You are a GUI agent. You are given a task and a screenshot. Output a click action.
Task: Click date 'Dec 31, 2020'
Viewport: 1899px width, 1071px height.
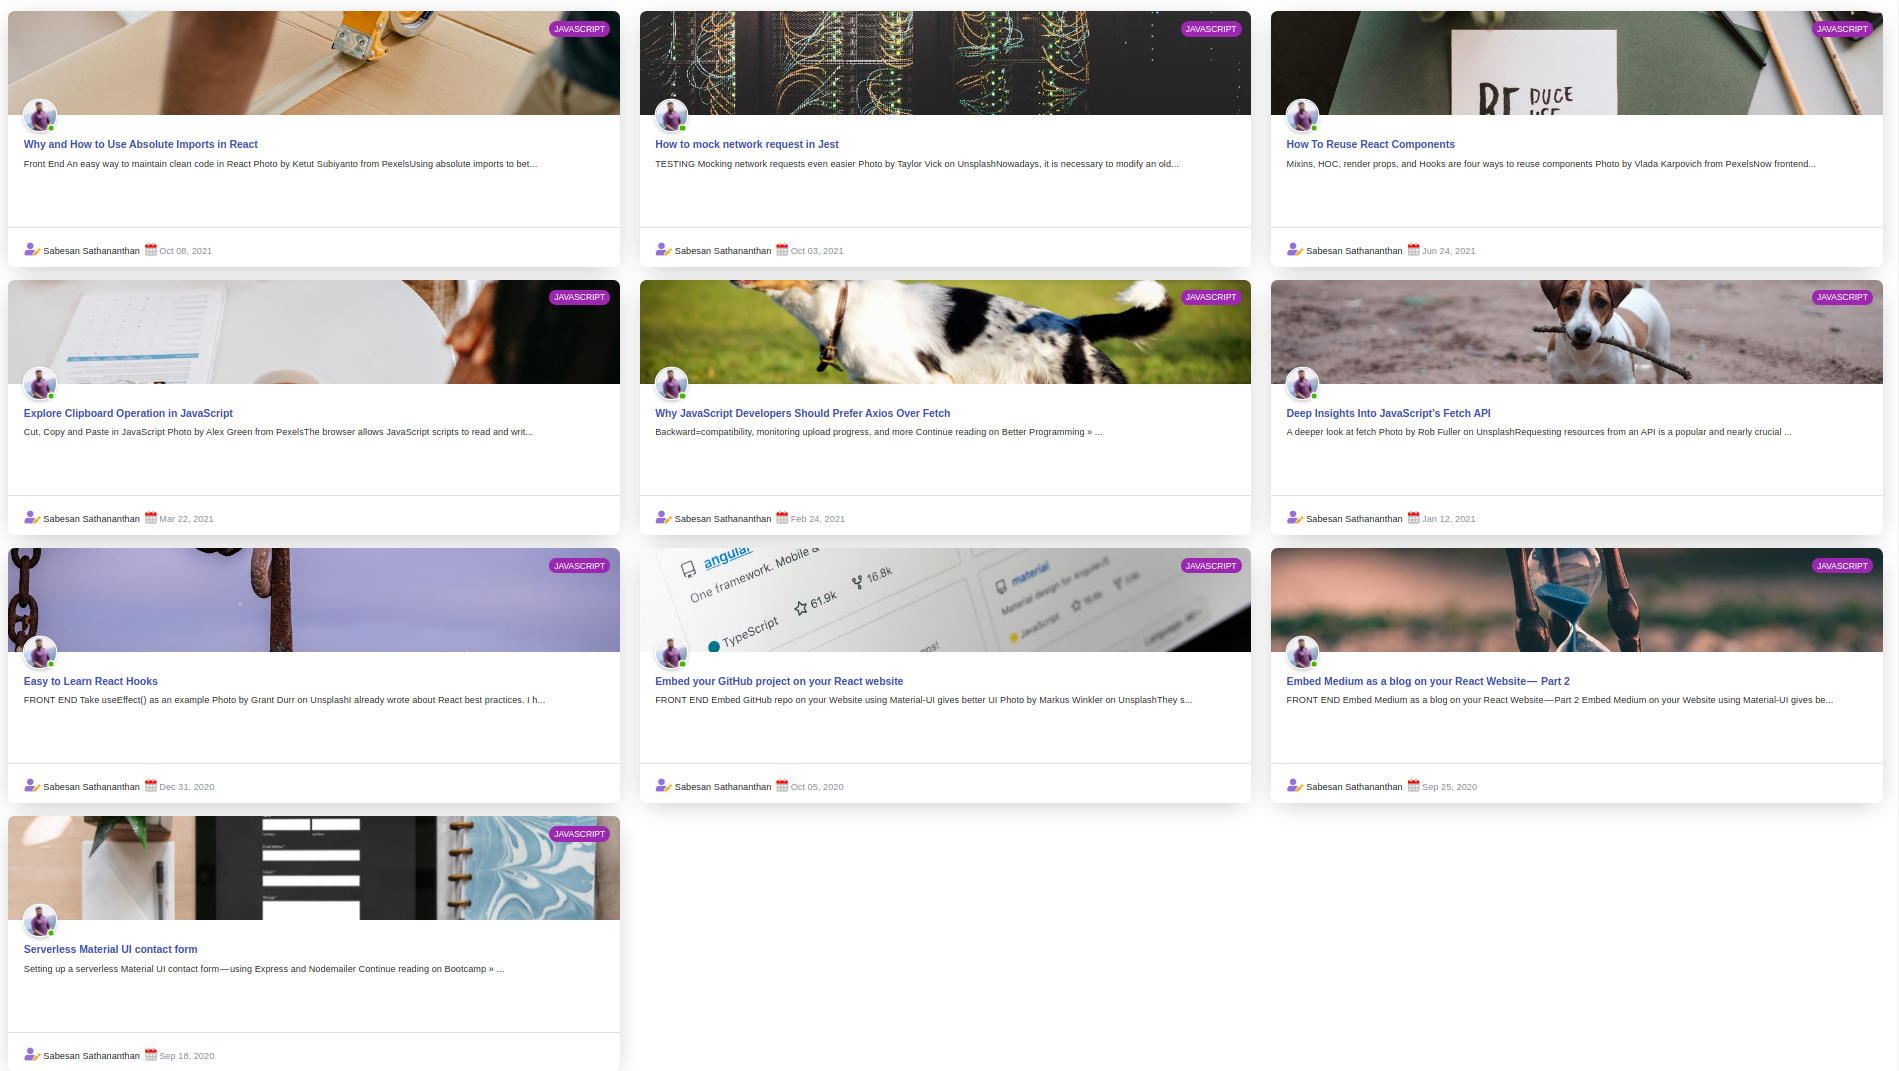[186, 787]
